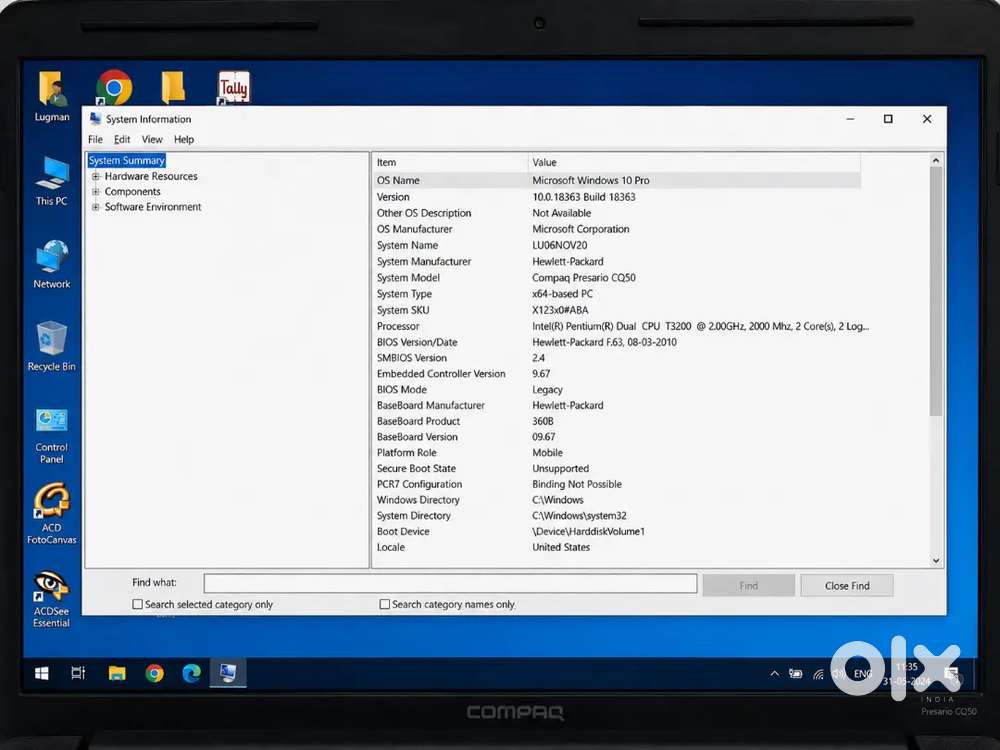Click the Value column header
This screenshot has height=750, width=1000.
click(694, 162)
